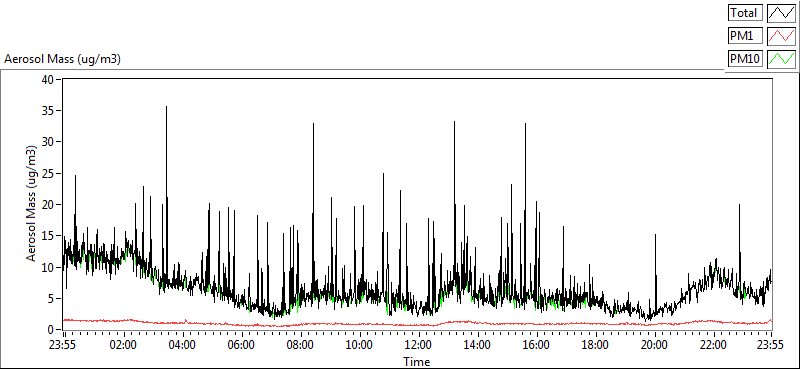The height and width of the screenshot is (369, 800).
Task: Click the Aerosol Mass (ug/m3) graph title
Action: click(62, 59)
